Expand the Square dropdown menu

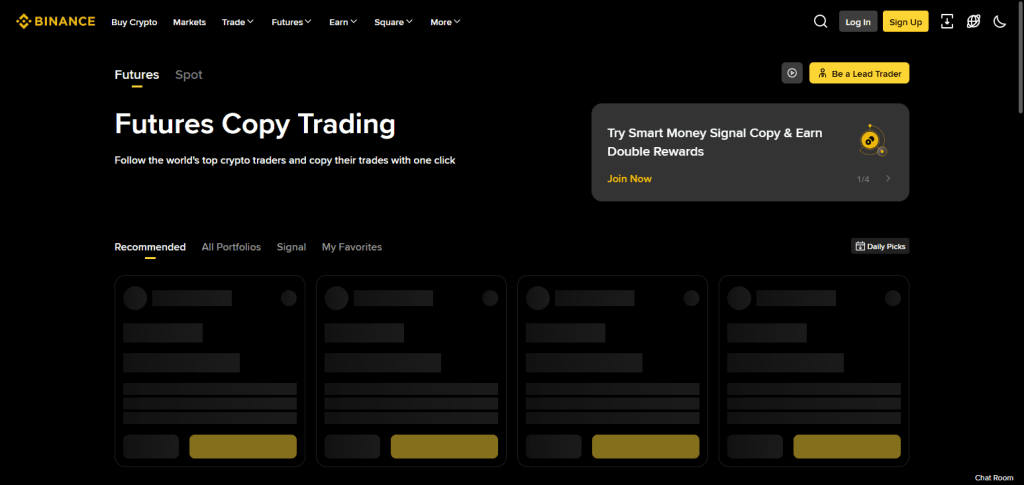pos(393,22)
